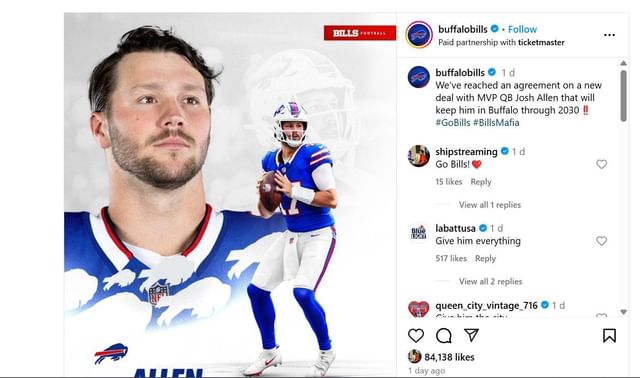Open queen_city_vintage_716's avatar
The width and height of the screenshot is (640, 378).
[419, 309]
